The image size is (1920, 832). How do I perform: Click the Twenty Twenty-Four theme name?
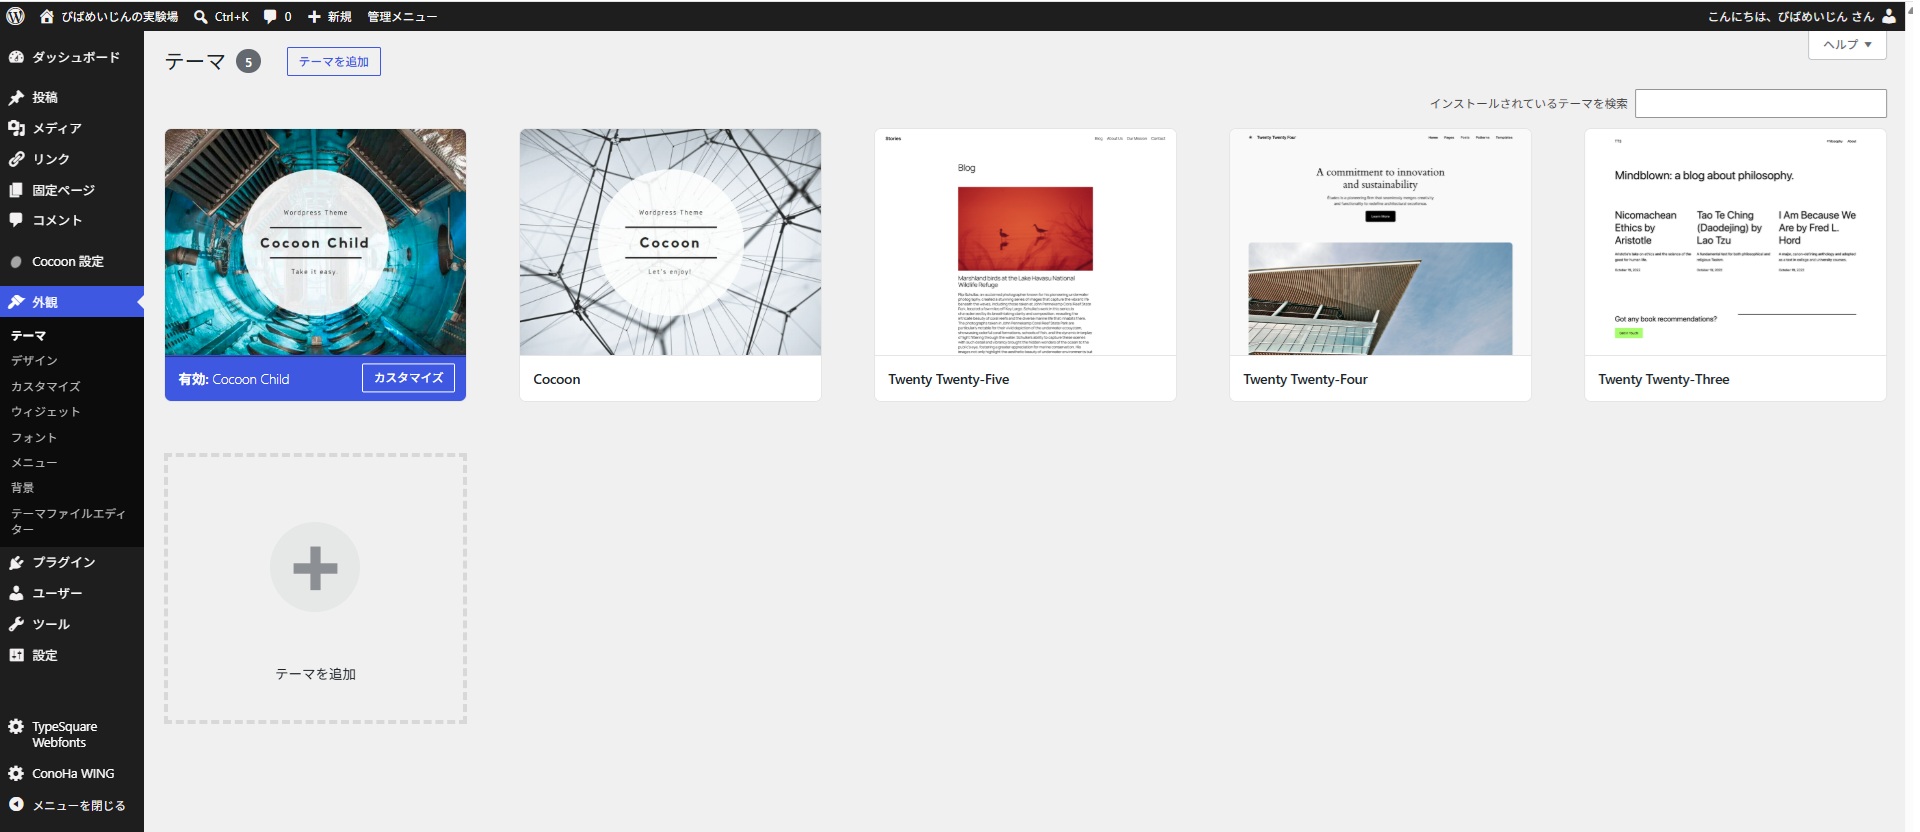click(1305, 380)
